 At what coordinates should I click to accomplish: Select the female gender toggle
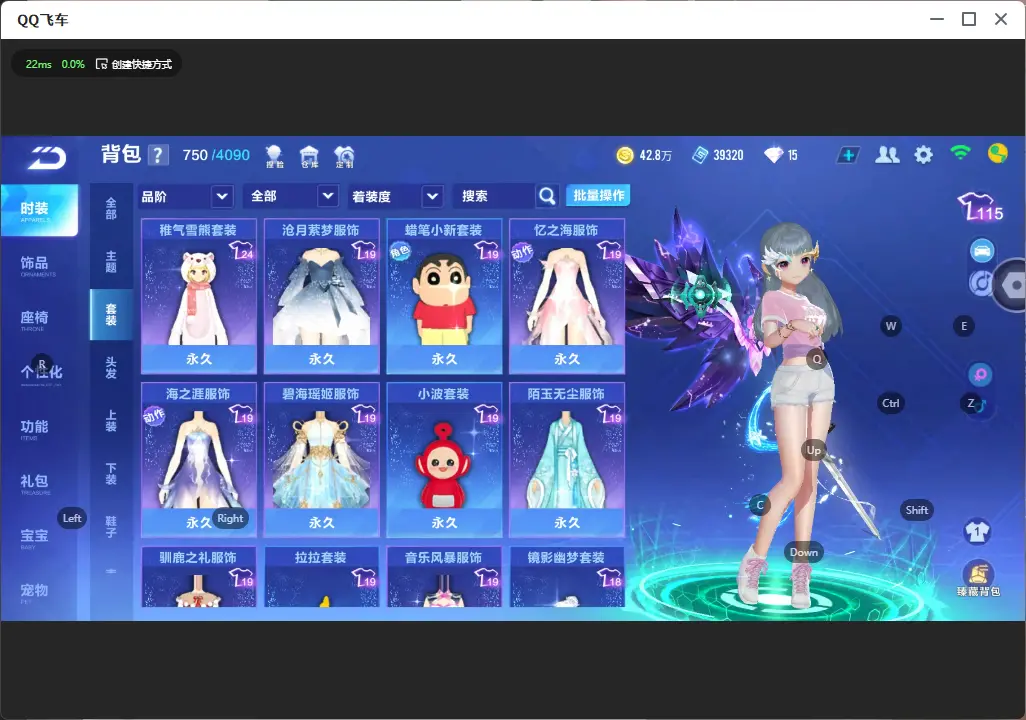coord(980,374)
